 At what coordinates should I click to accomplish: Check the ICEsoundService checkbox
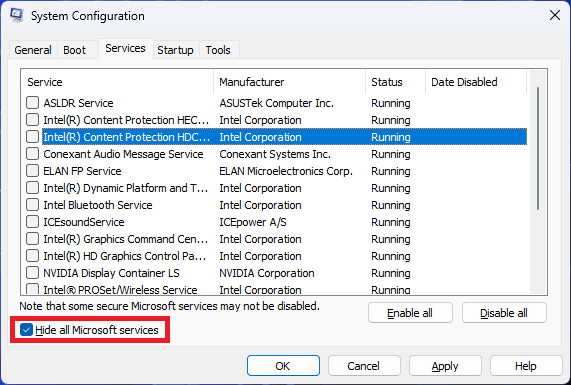(32, 222)
